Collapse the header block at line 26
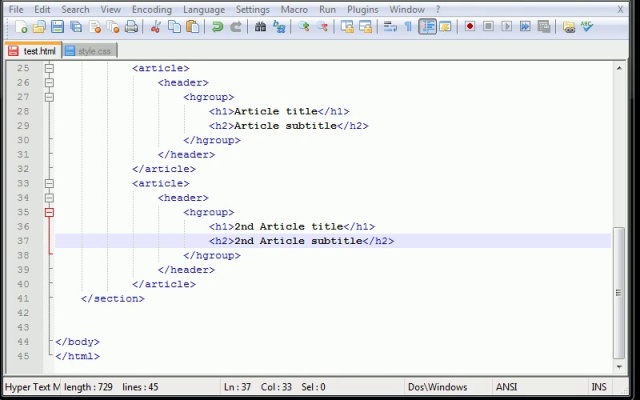The image size is (640, 400). click(49, 82)
